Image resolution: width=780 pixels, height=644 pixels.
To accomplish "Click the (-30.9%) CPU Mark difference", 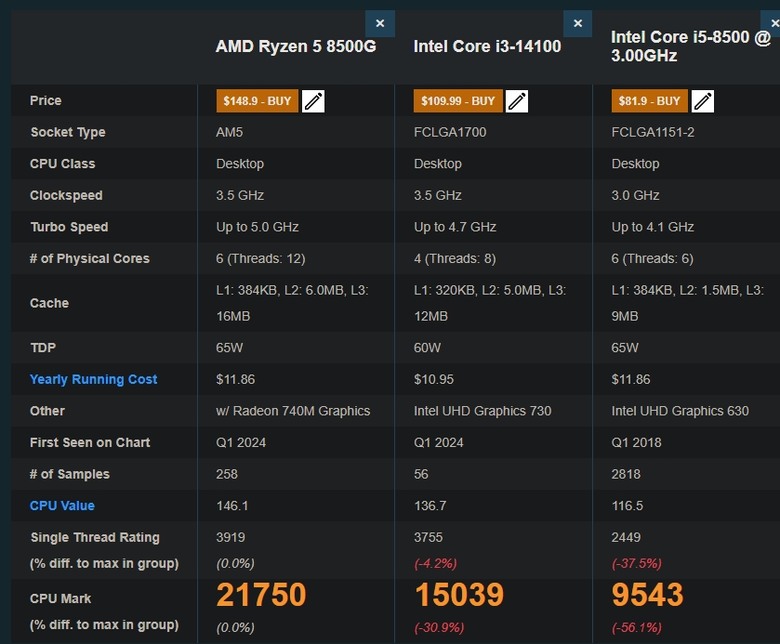I will [x=439, y=628].
